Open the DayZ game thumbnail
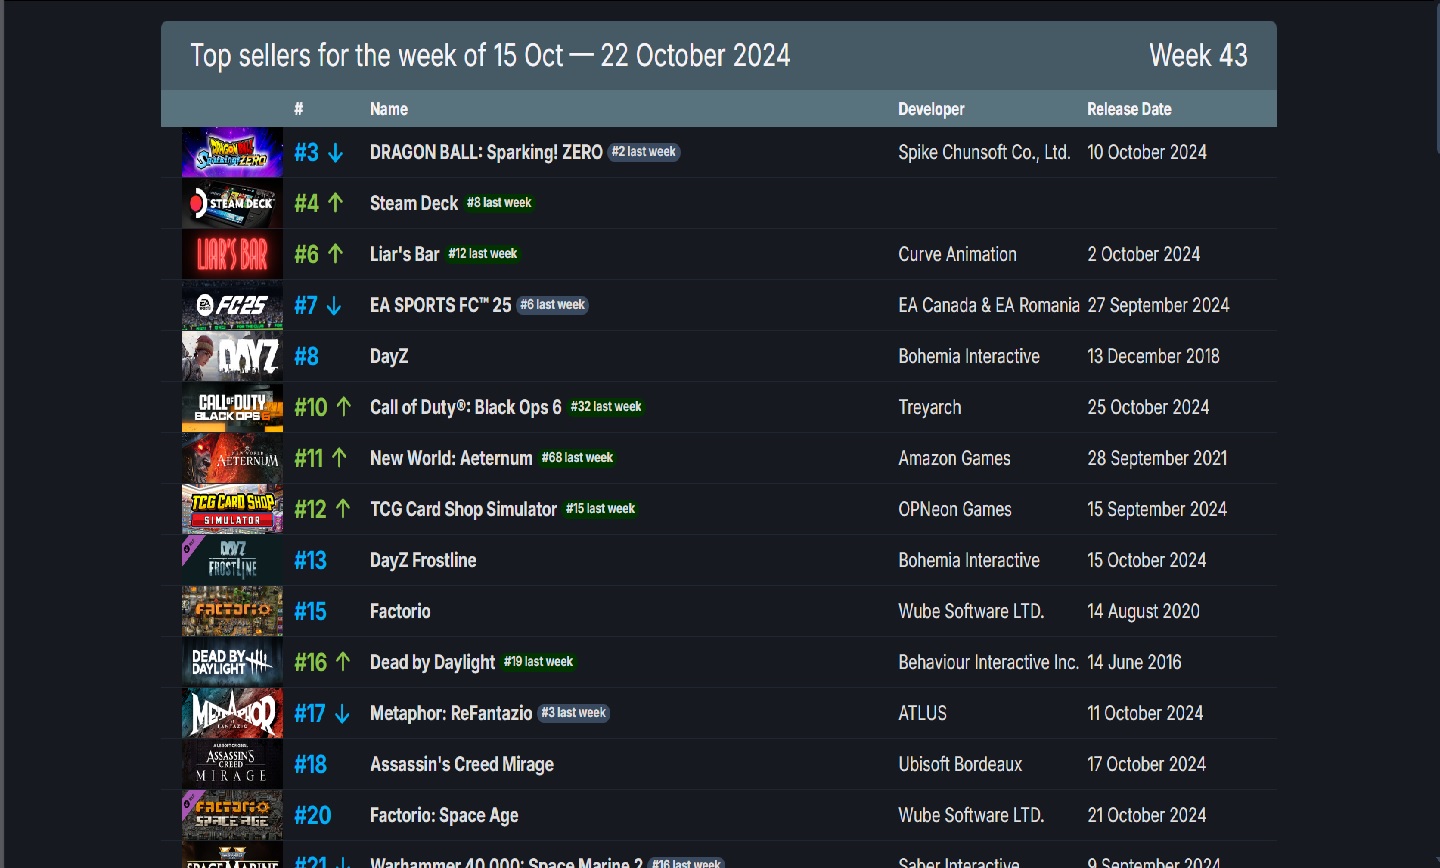This screenshot has width=1440, height=868. click(232, 356)
